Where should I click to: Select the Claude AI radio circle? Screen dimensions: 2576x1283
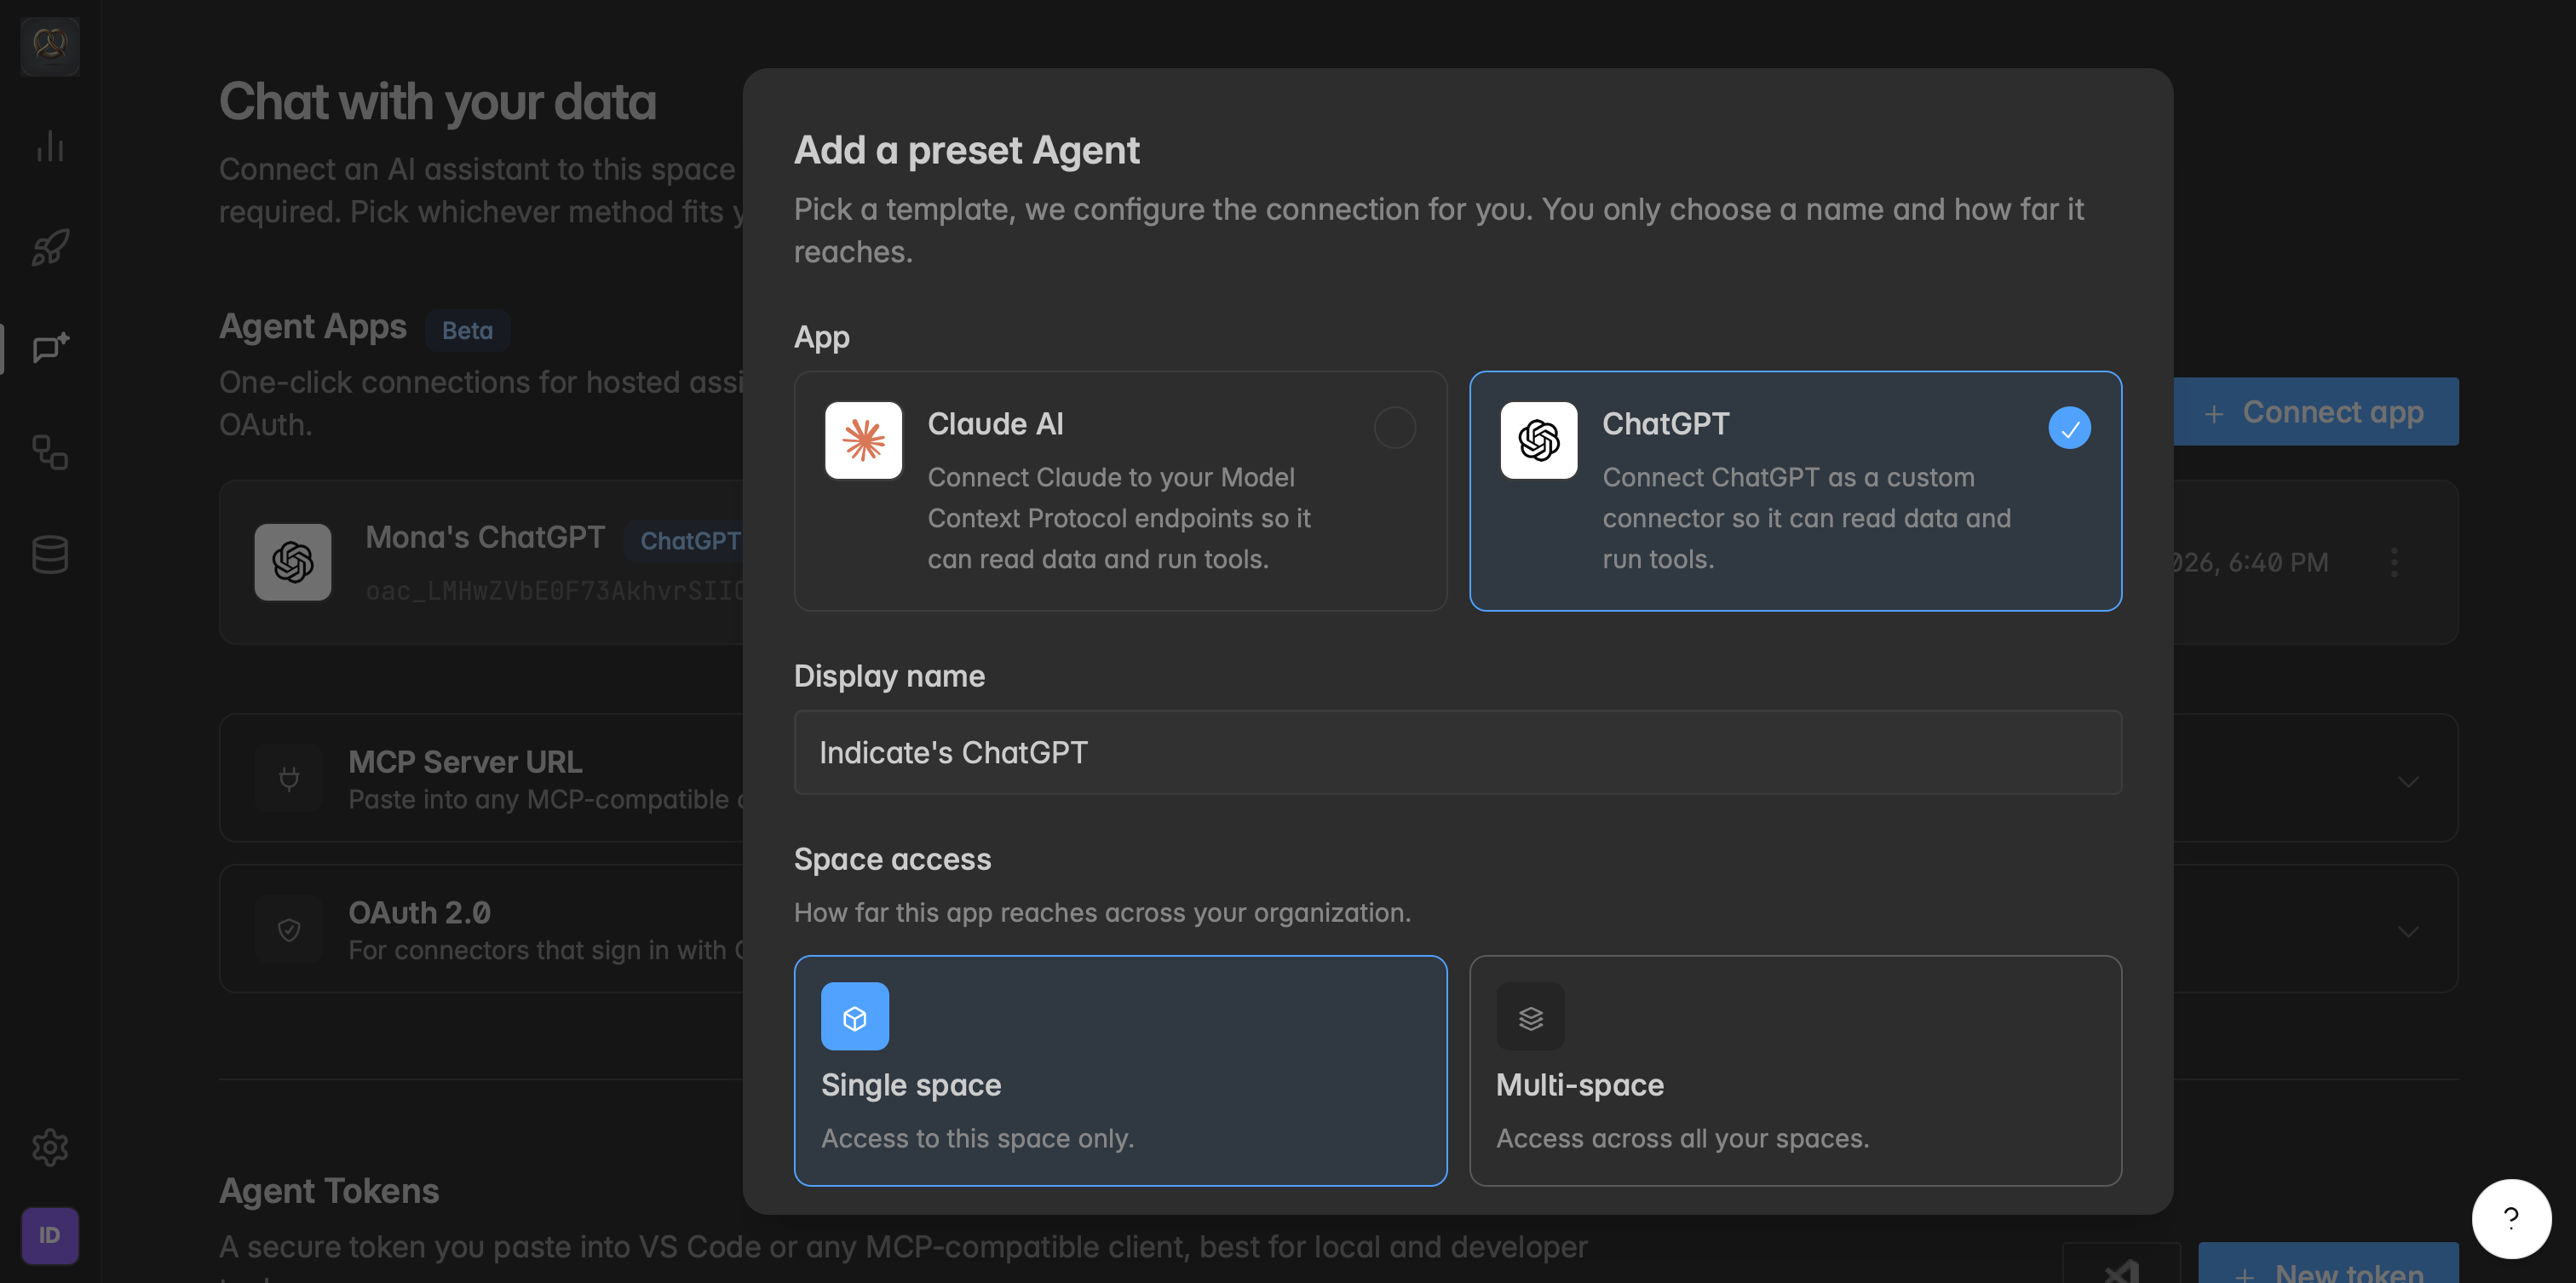1394,427
